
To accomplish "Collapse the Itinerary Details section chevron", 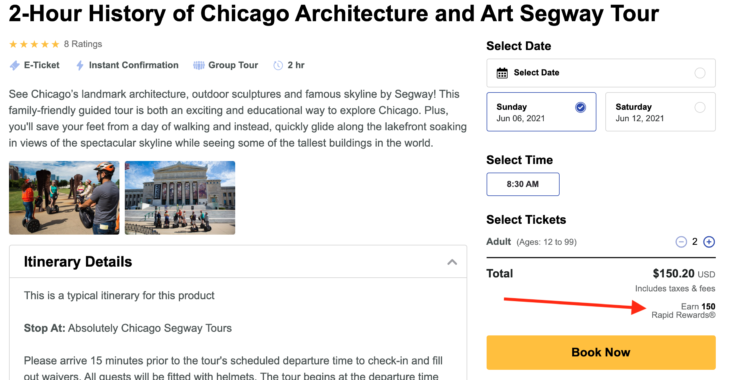I will coord(452,262).
